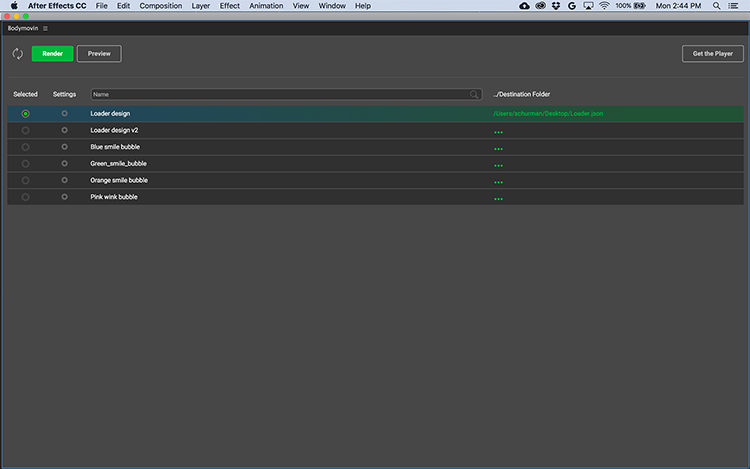The image size is (750, 469).
Task: Open settings for Loader design v2
Action: tap(64, 130)
